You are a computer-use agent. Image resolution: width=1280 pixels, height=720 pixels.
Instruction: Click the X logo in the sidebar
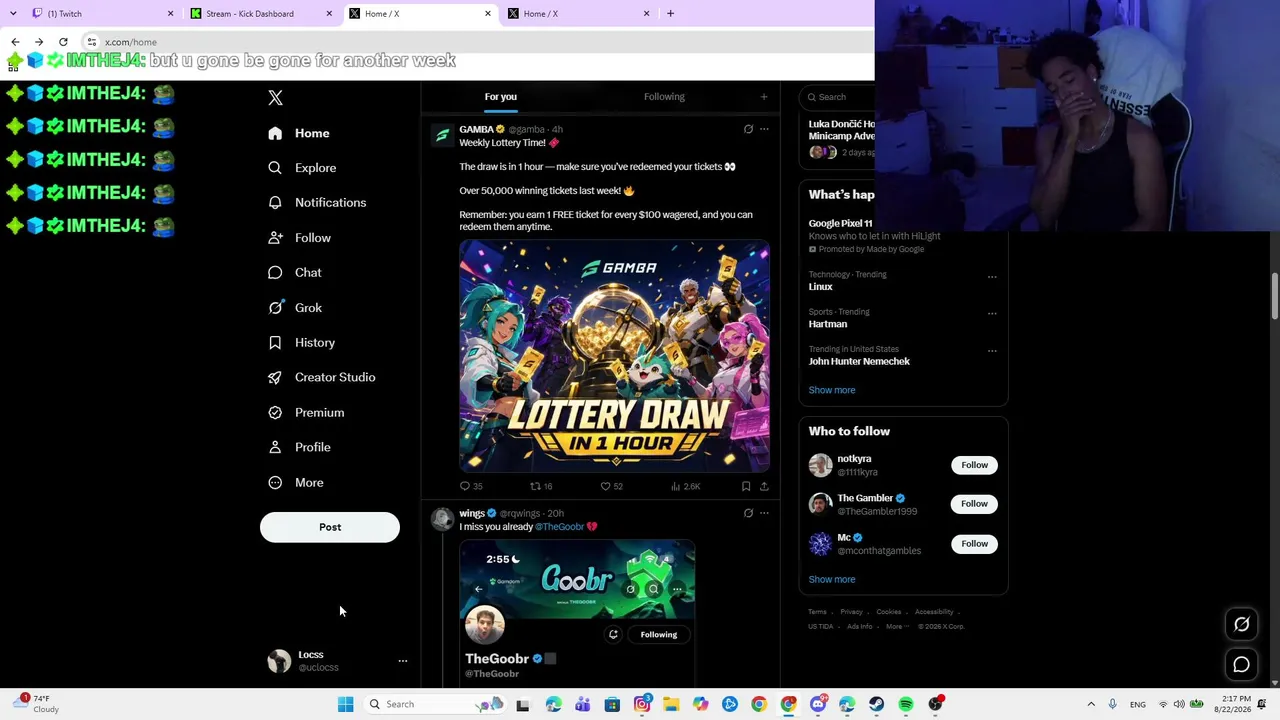coord(275,98)
